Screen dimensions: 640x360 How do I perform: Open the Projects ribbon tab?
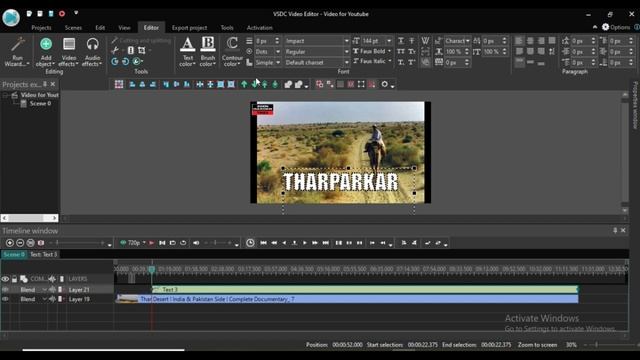pyautogui.click(x=41, y=28)
